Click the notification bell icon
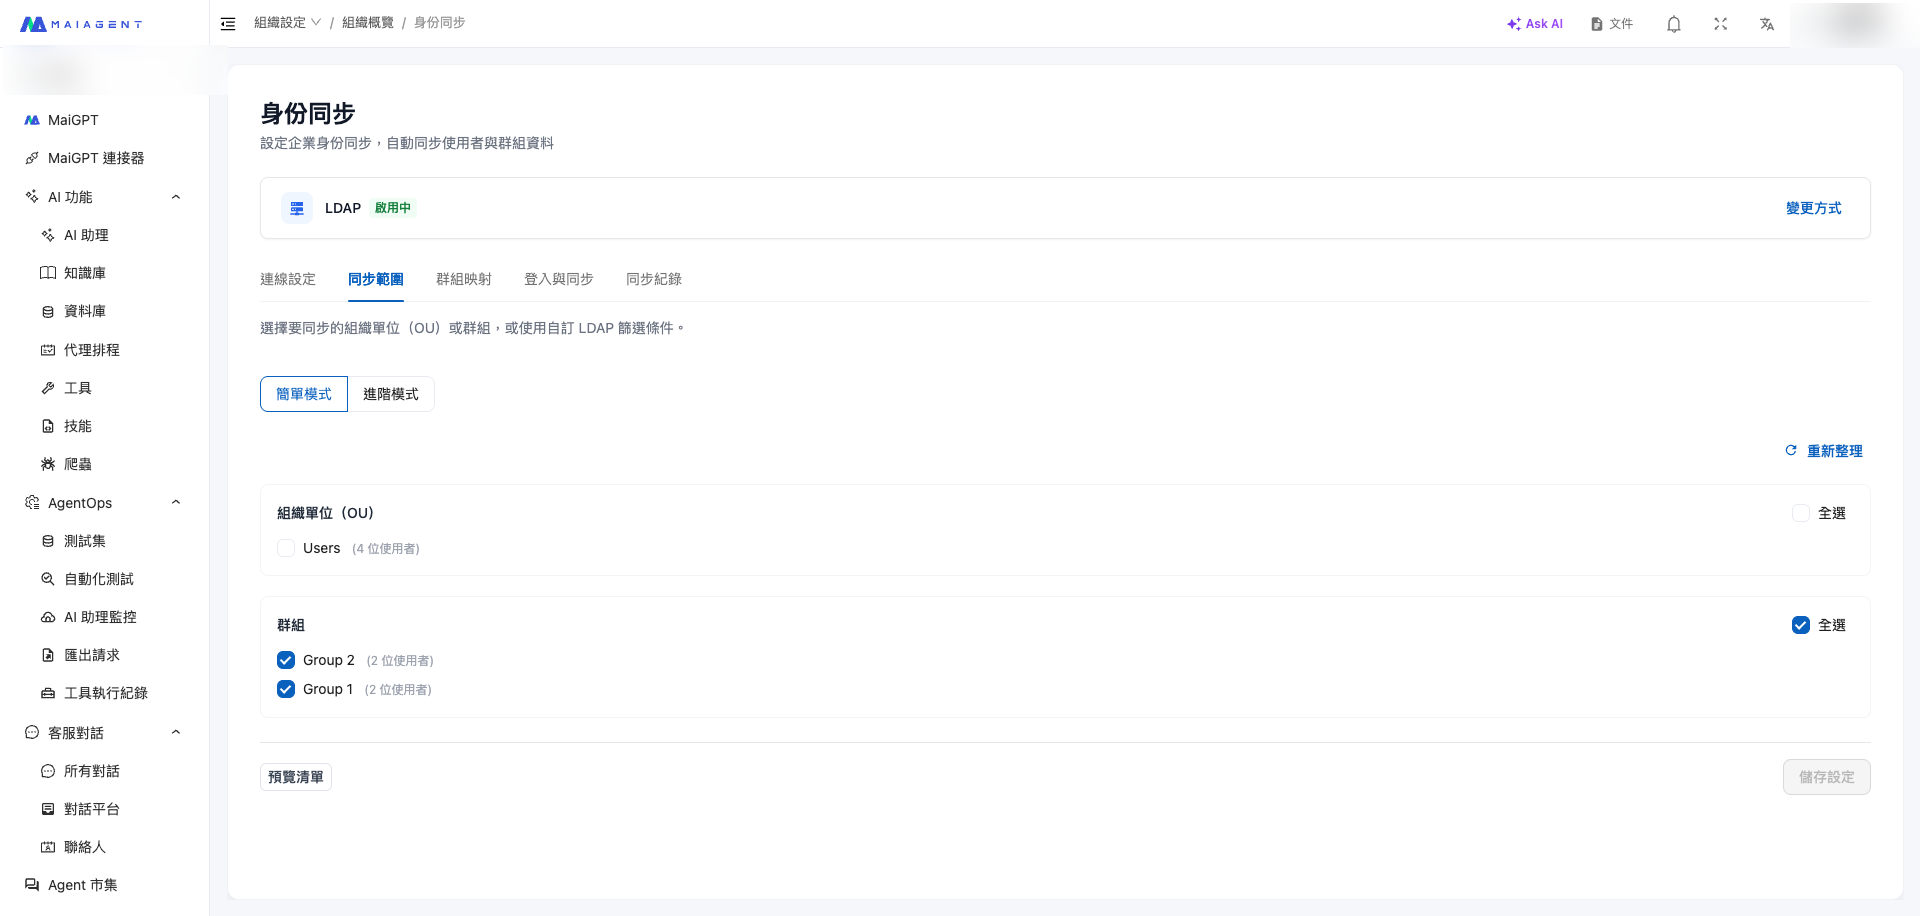1920x916 pixels. (1673, 24)
